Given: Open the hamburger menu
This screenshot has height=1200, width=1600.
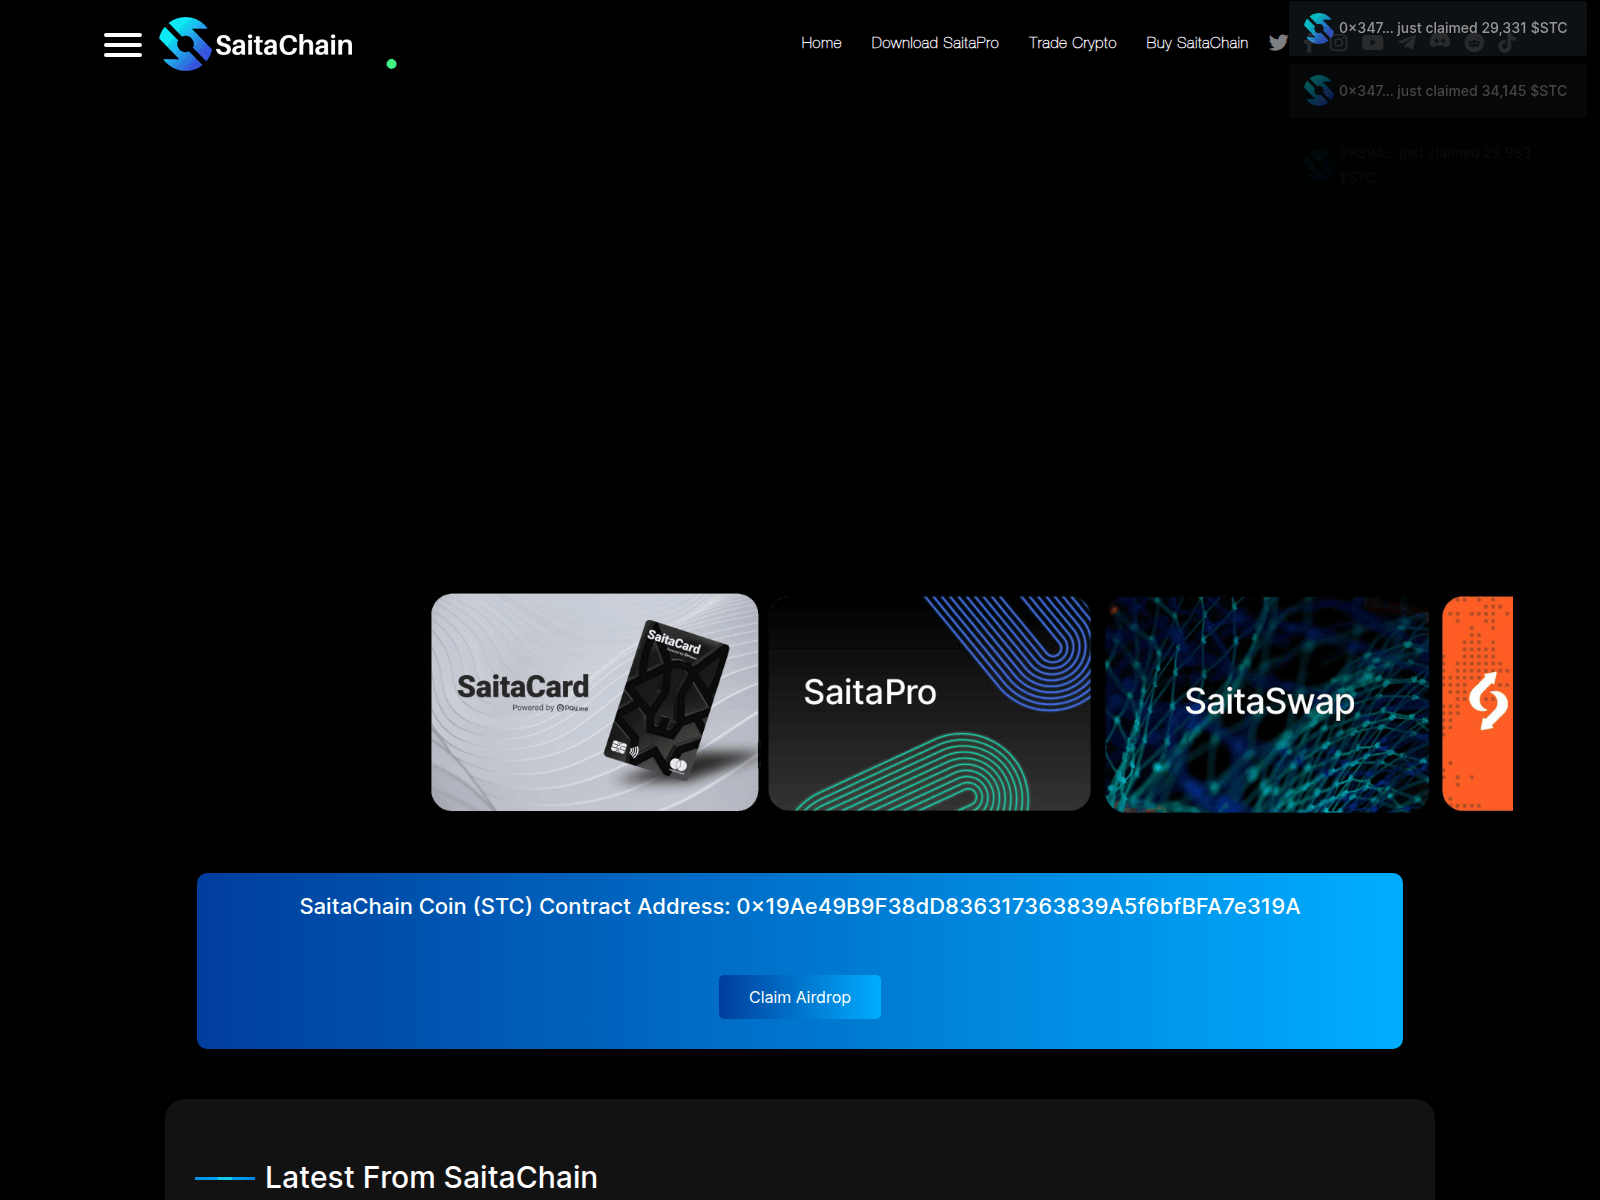Looking at the screenshot, I should point(123,45).
